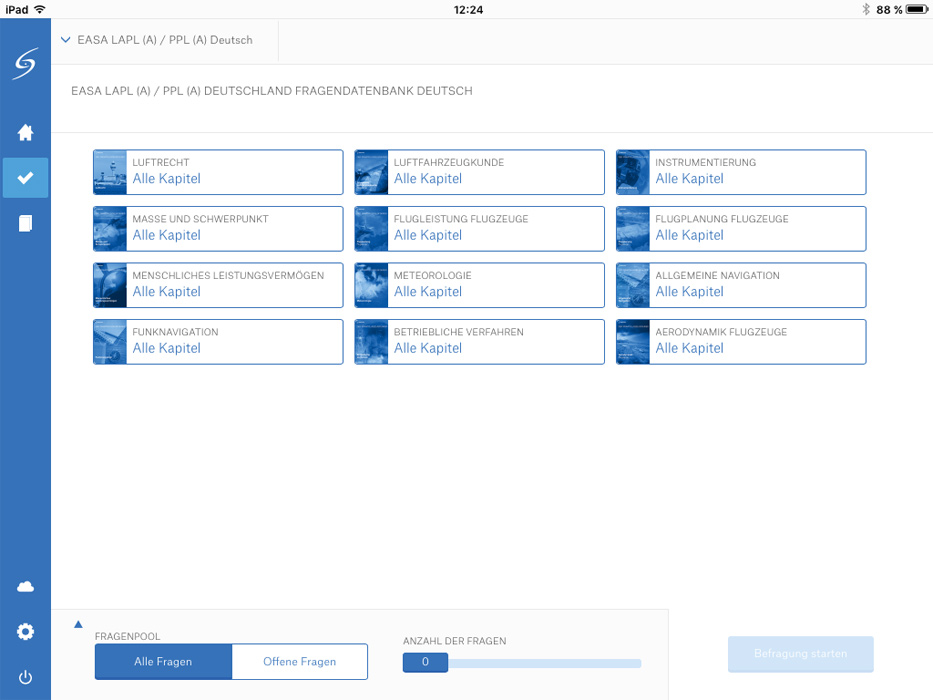Screen dimensions: 933x700
Task: Tap the Luftrecht cover thumbnail
Action: coord(110,172)
